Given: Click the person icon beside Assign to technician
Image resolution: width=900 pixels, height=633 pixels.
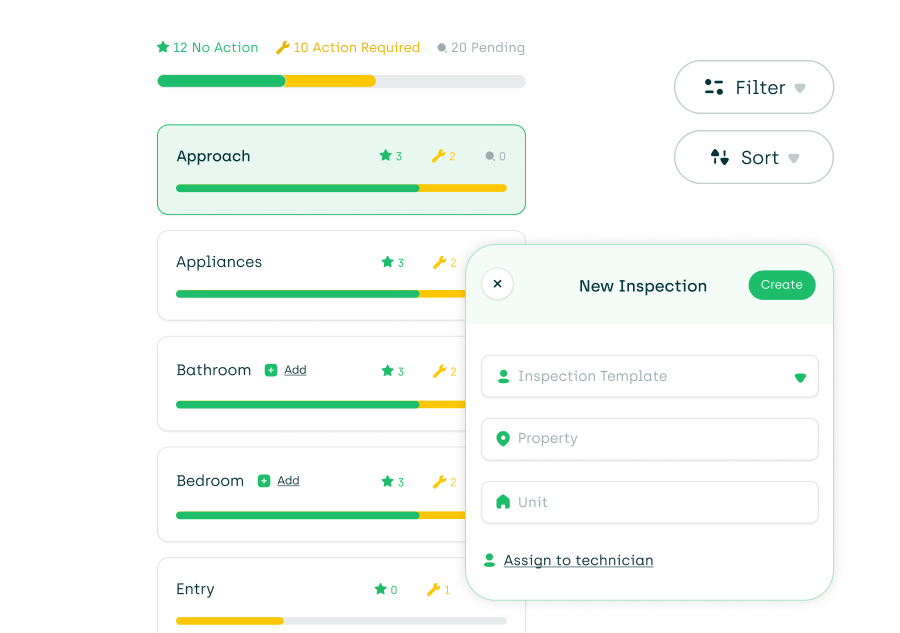Looking at the screenshot, I should click(489, 561).
